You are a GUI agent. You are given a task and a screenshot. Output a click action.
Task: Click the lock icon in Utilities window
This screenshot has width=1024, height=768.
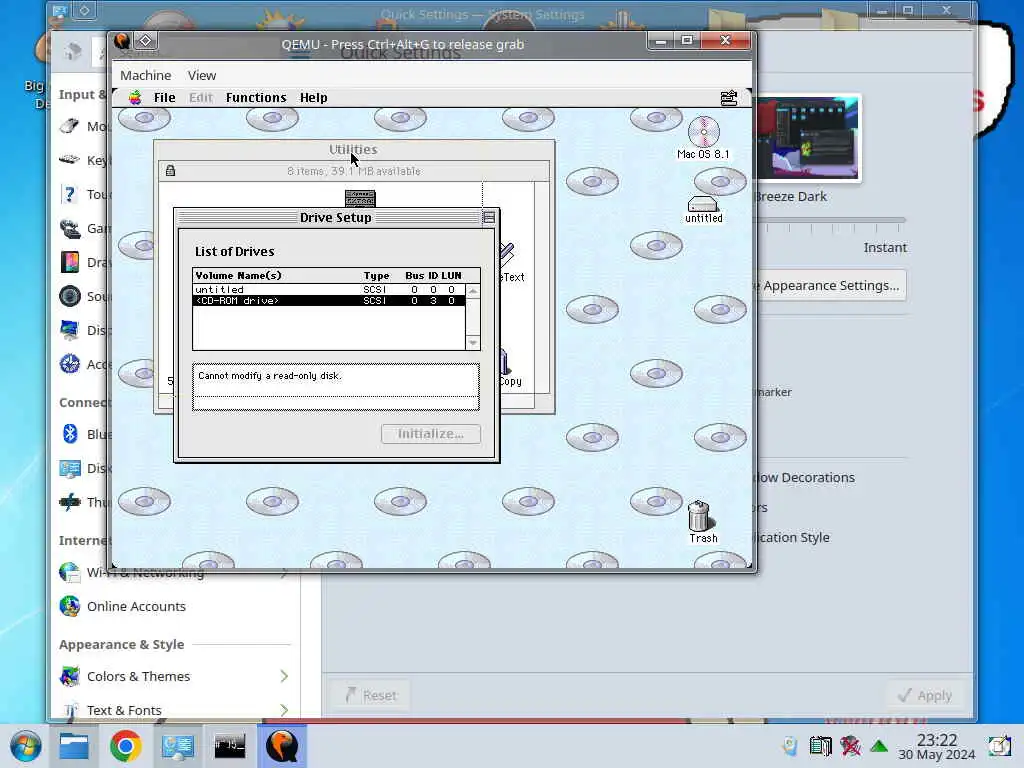pos(170,170)
